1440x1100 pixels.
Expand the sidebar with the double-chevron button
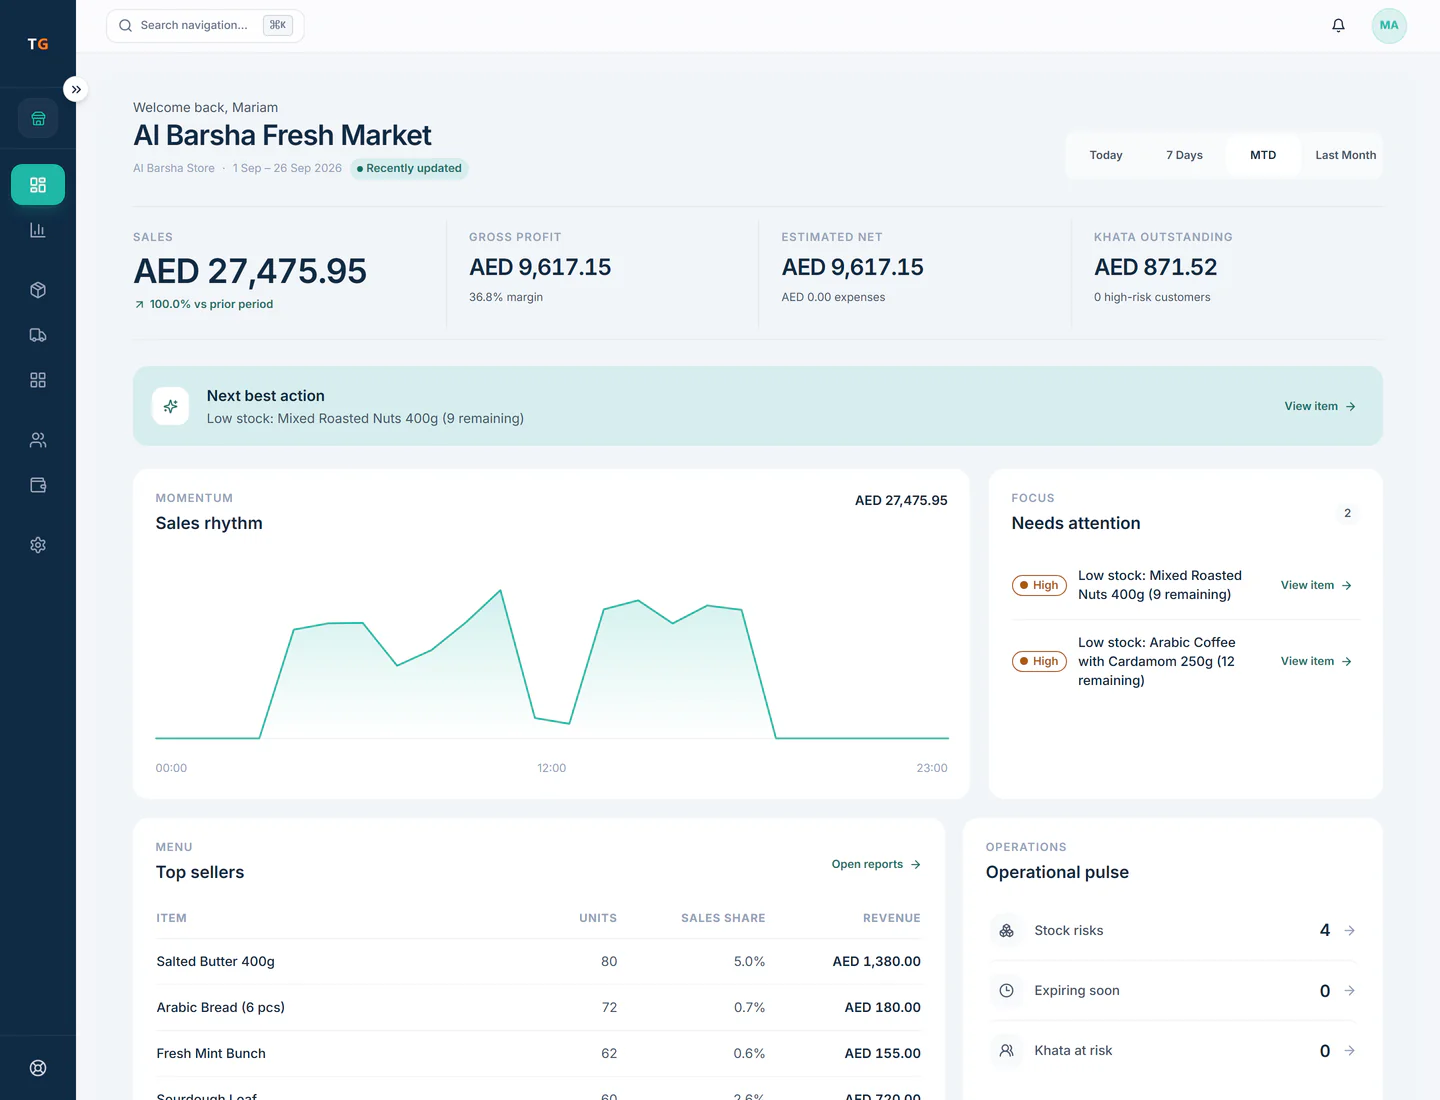[x=76, y=89]
